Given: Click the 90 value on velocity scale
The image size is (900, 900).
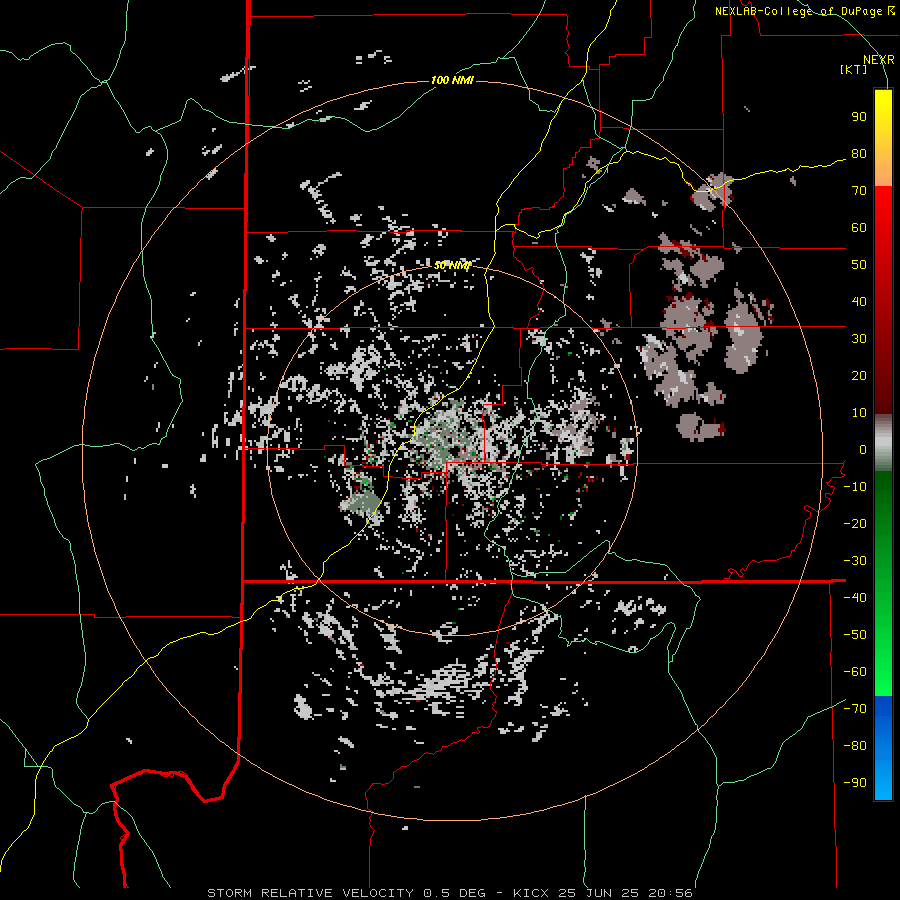Looking at the screenshot, I should point(859,117).
